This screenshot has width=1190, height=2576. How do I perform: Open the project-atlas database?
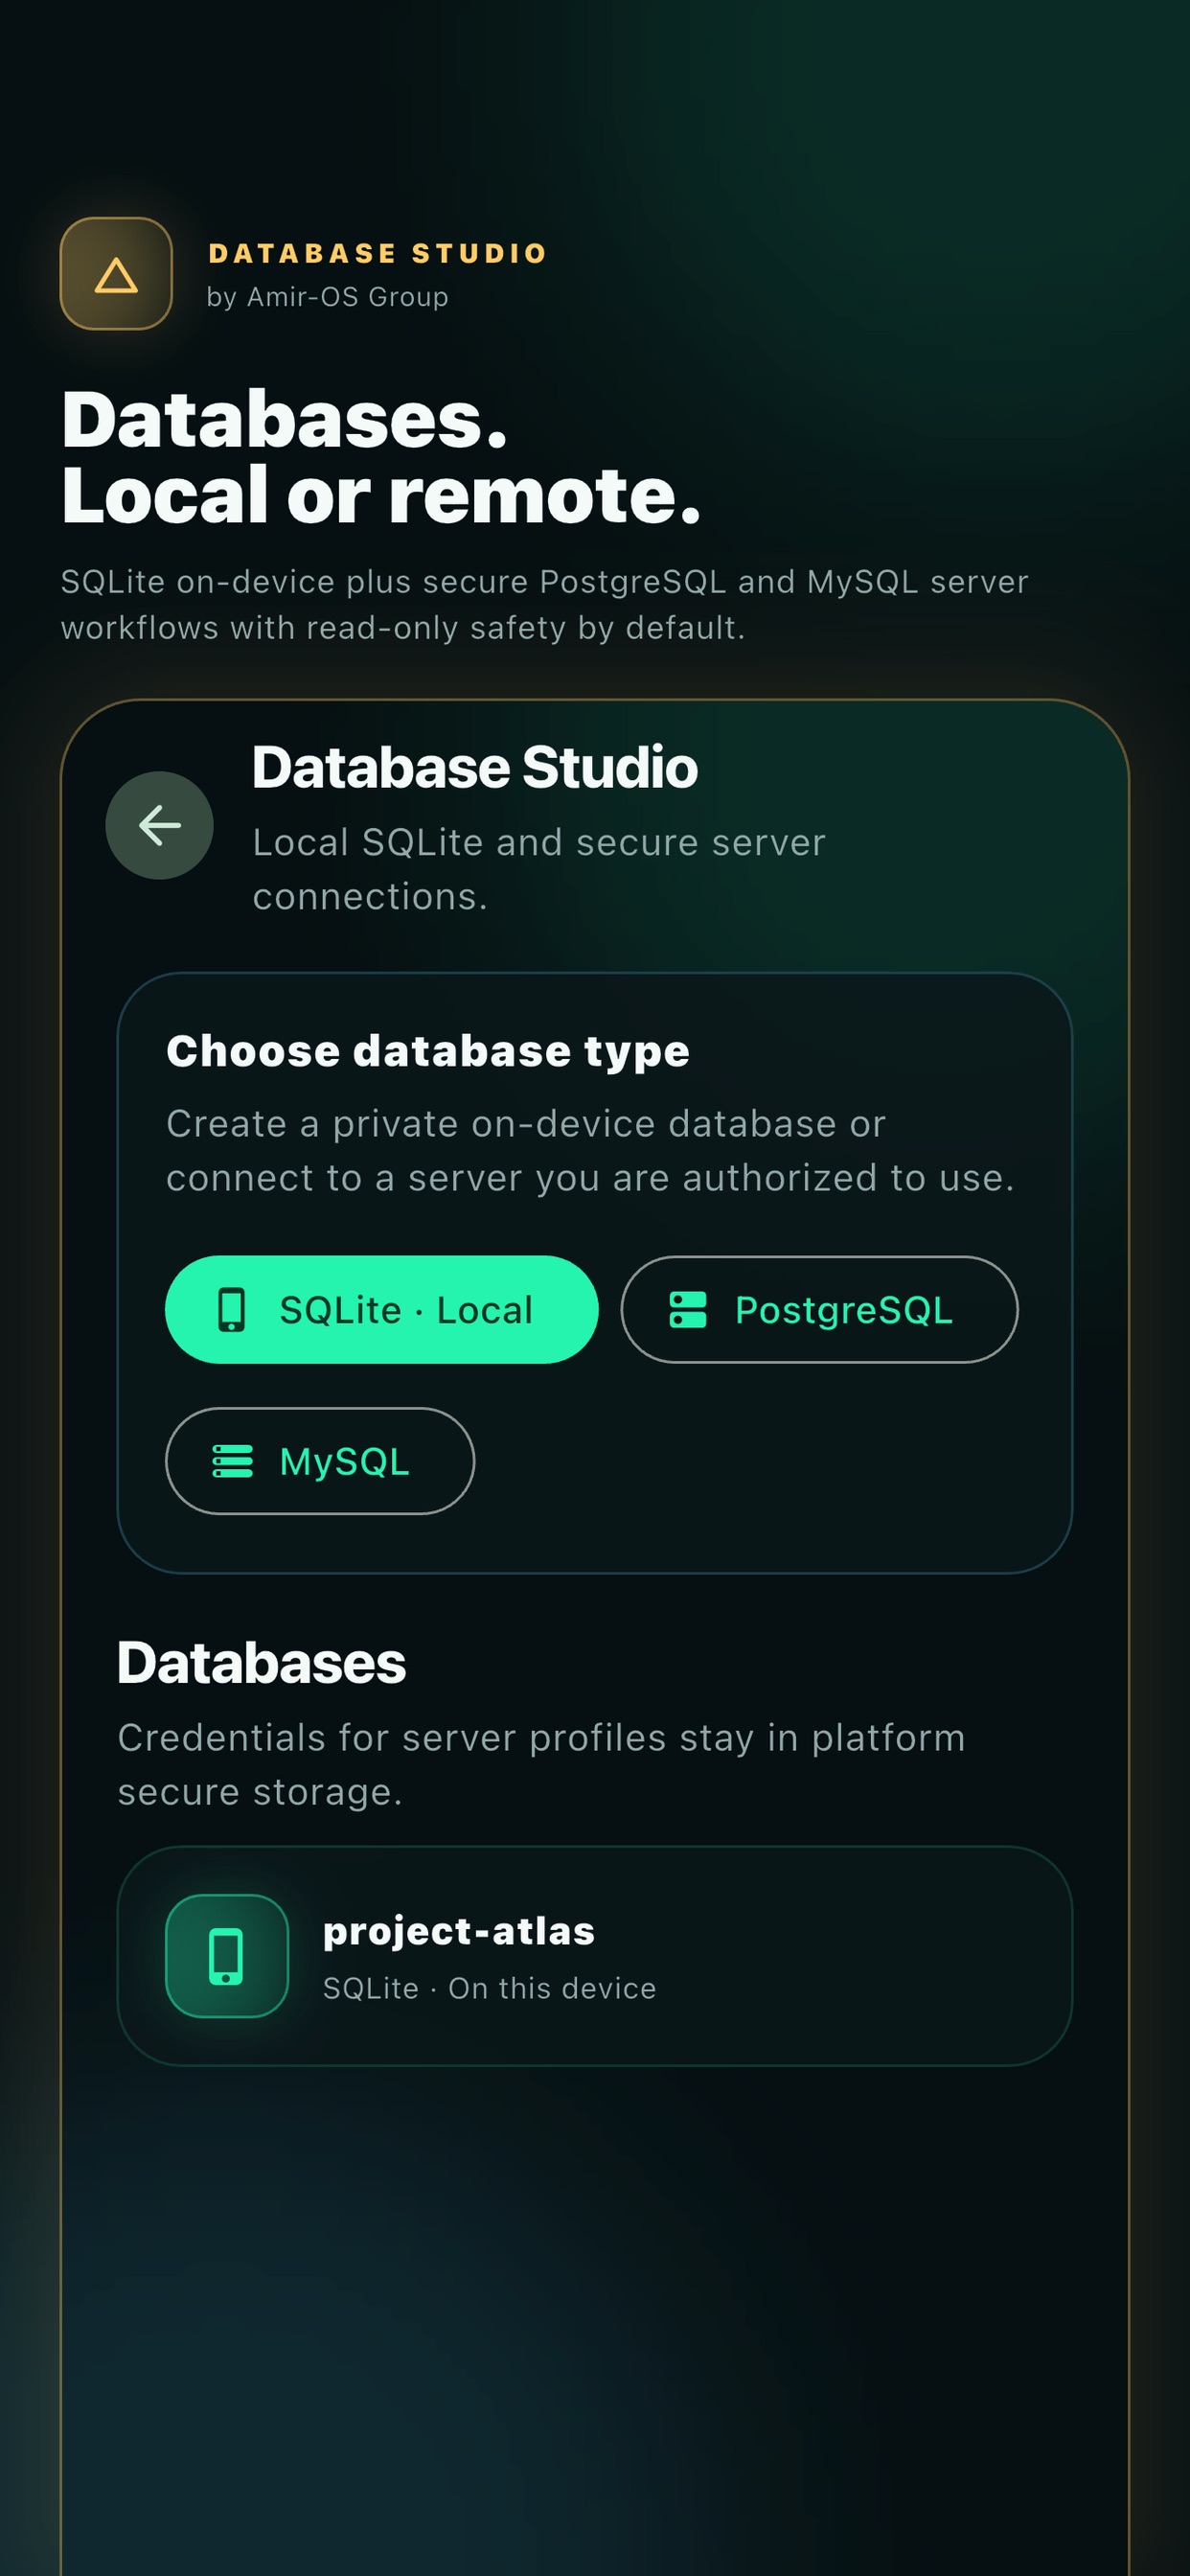(595, 1956)
